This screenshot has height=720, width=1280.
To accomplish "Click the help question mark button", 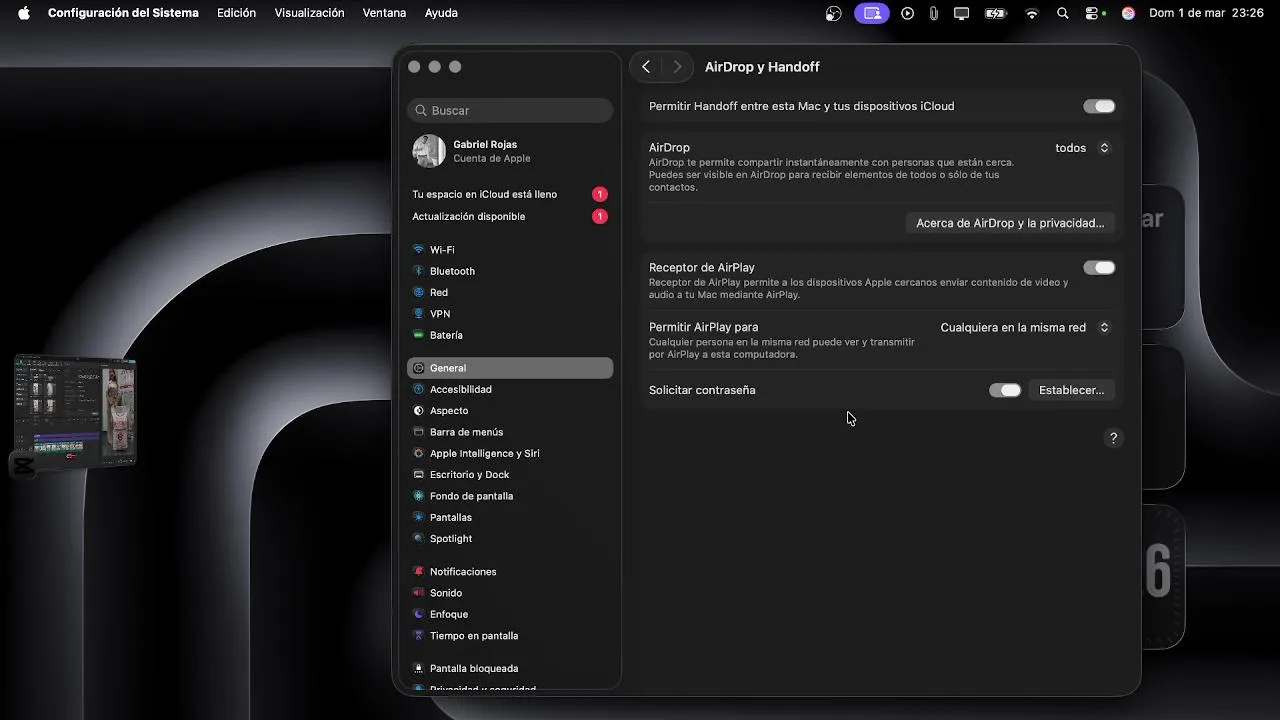I will pyautogui.click(x=1113, y=438).
